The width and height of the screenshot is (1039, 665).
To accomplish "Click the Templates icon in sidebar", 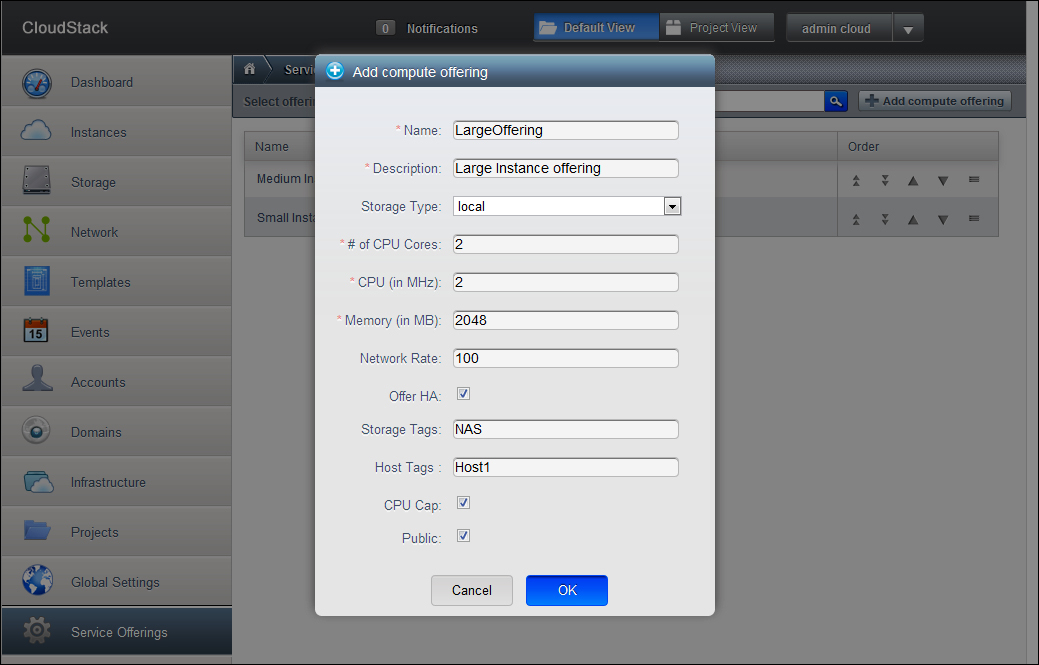I will click(x=36, y=282).
